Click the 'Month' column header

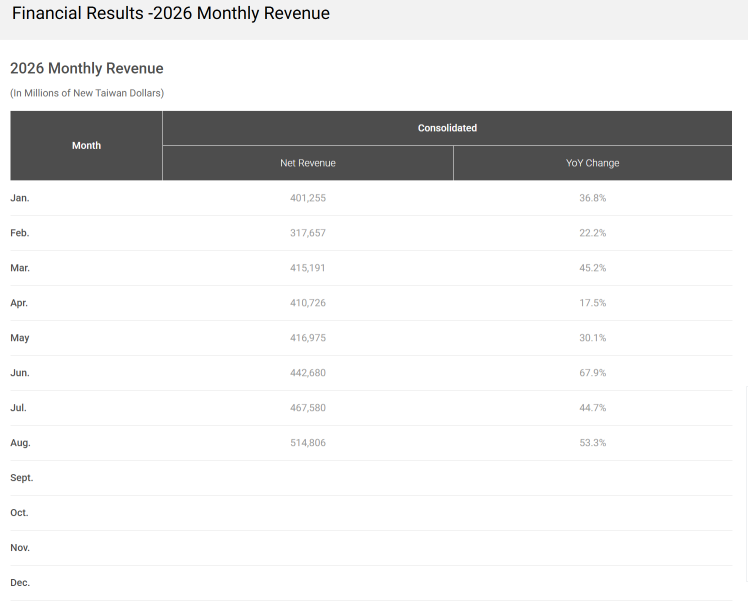(86, 145)
